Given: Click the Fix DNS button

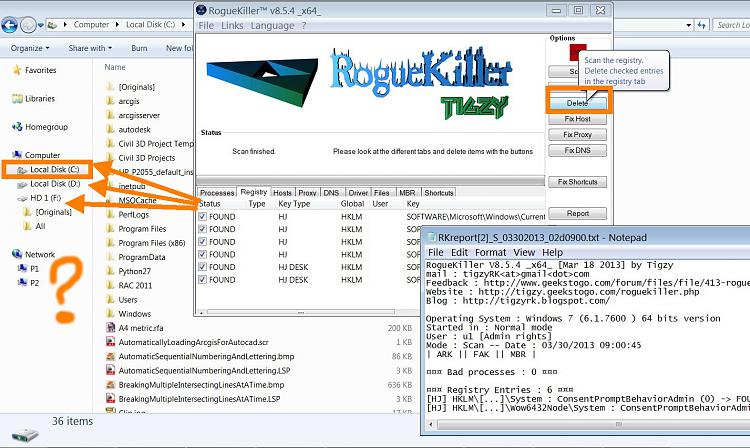Looking at the screenshot, I should [577, 150].
